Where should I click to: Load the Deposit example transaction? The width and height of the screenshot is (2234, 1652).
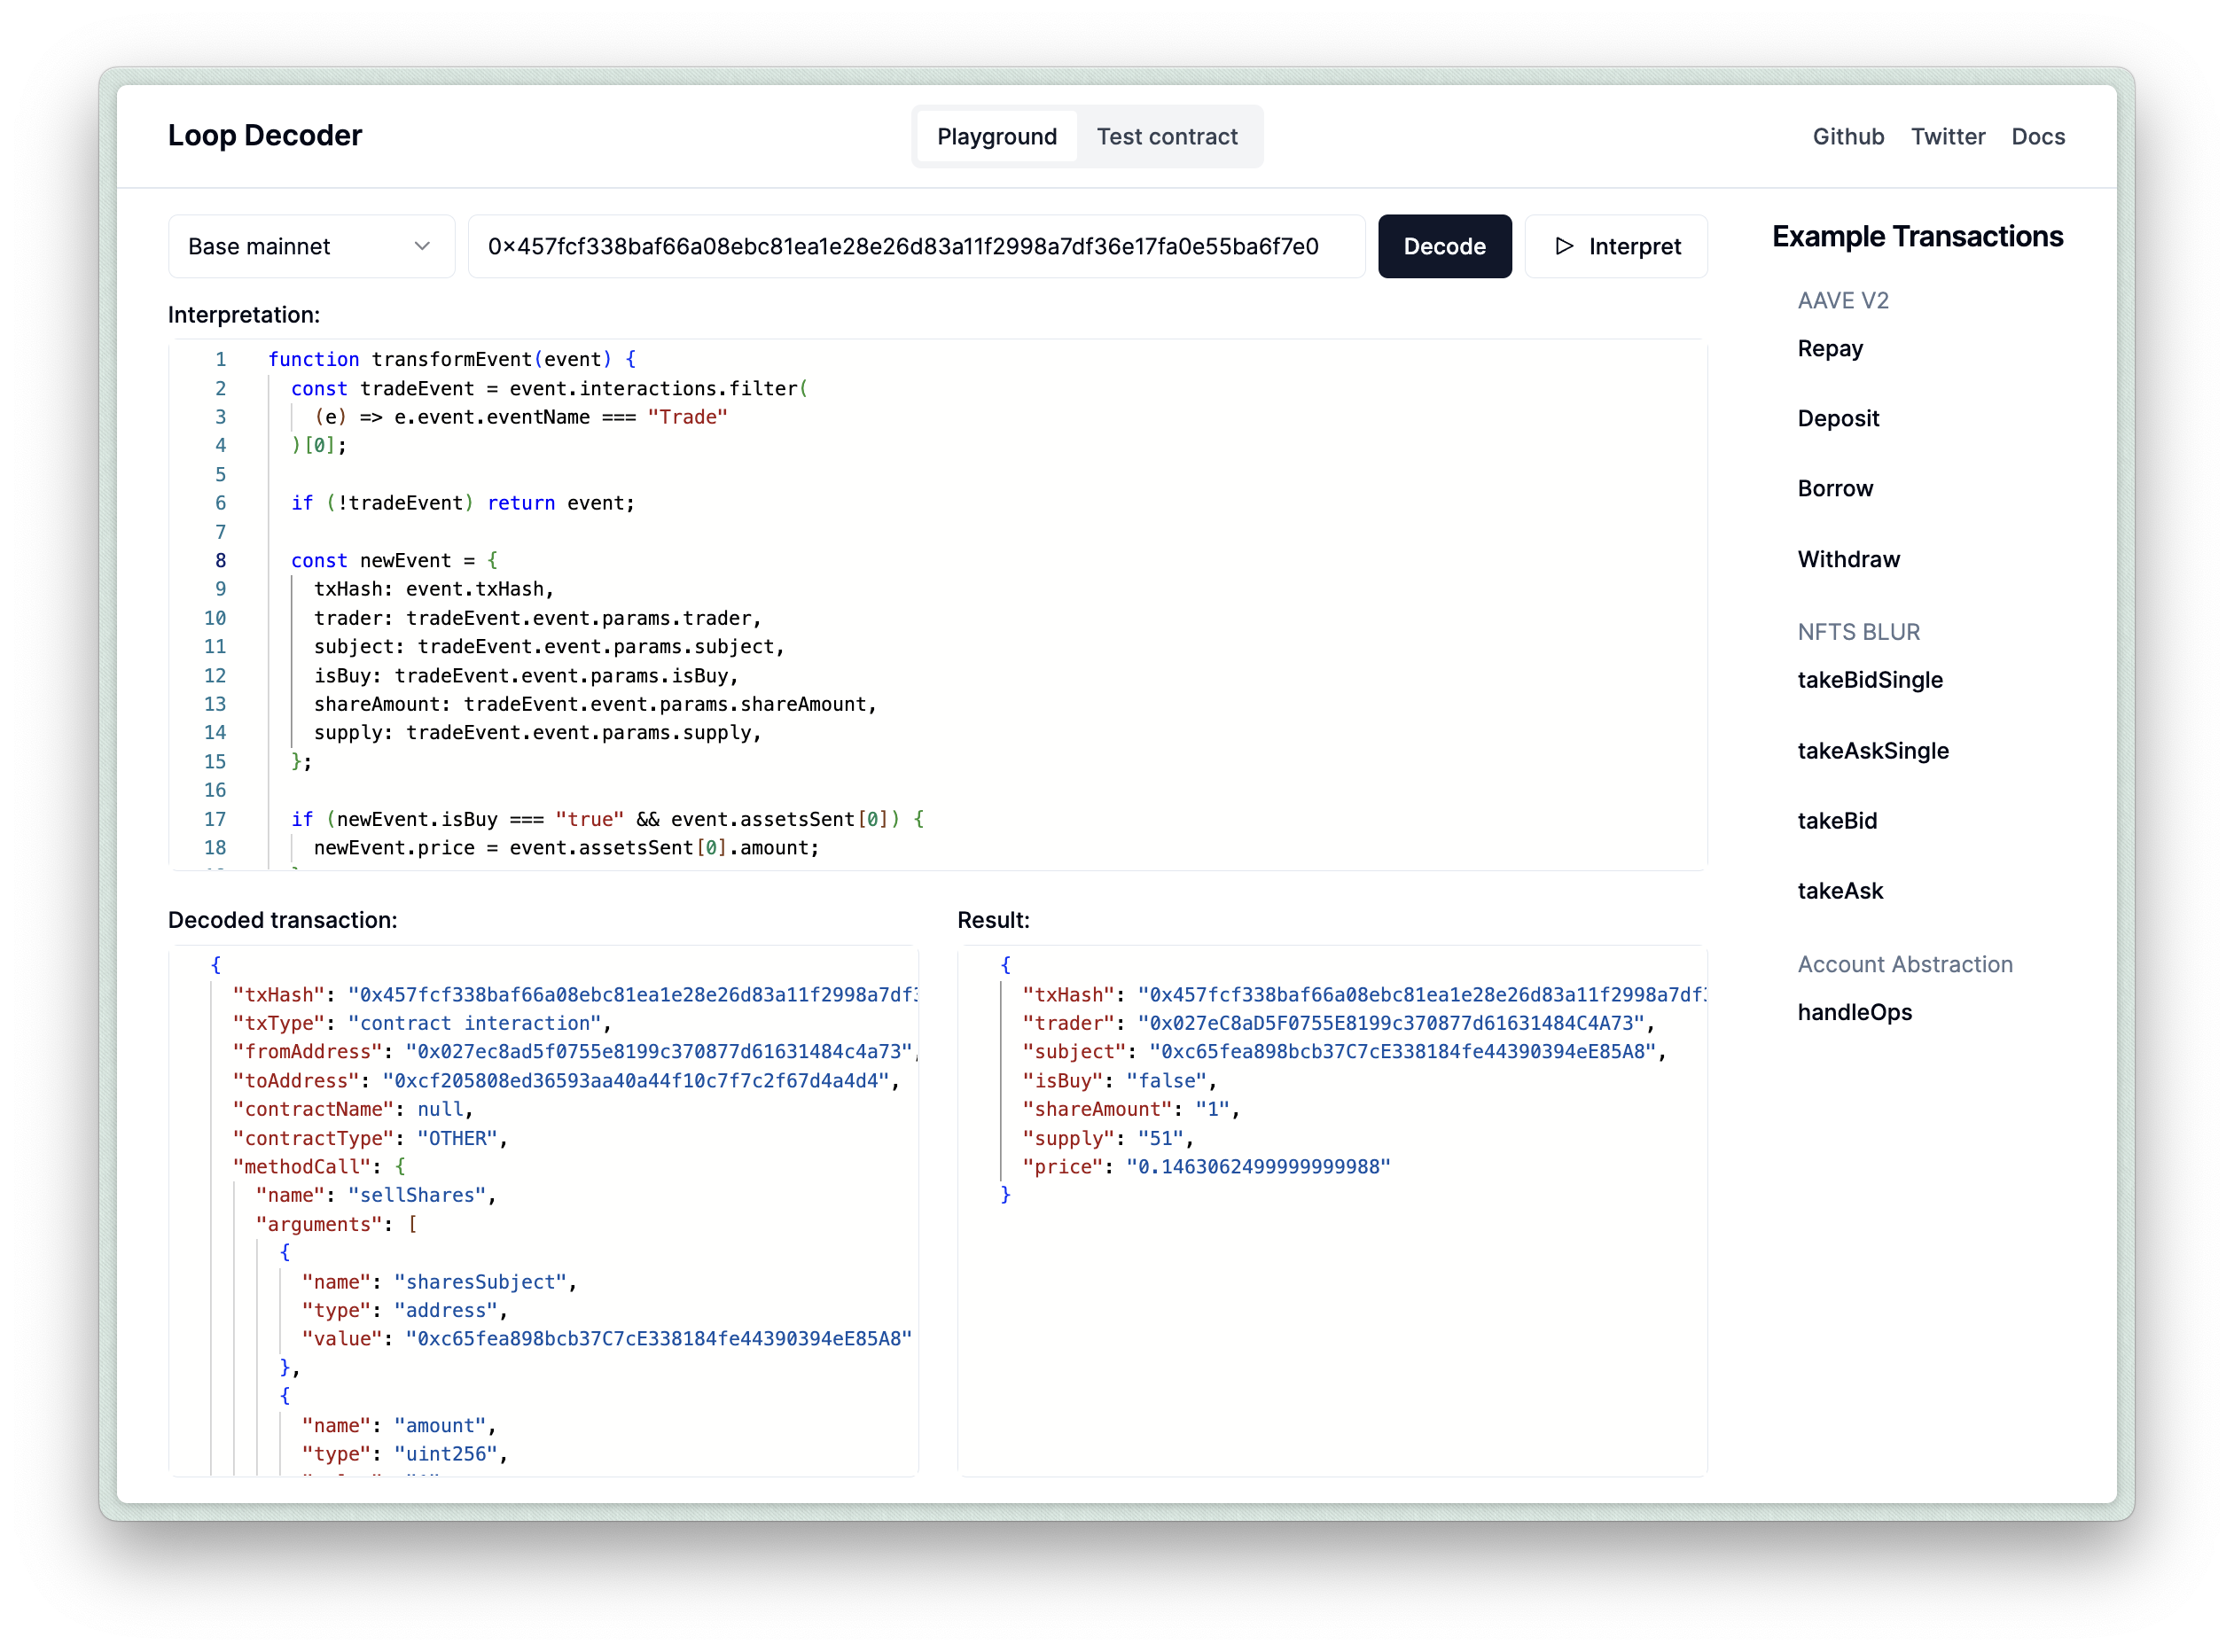click(1837, 419)
